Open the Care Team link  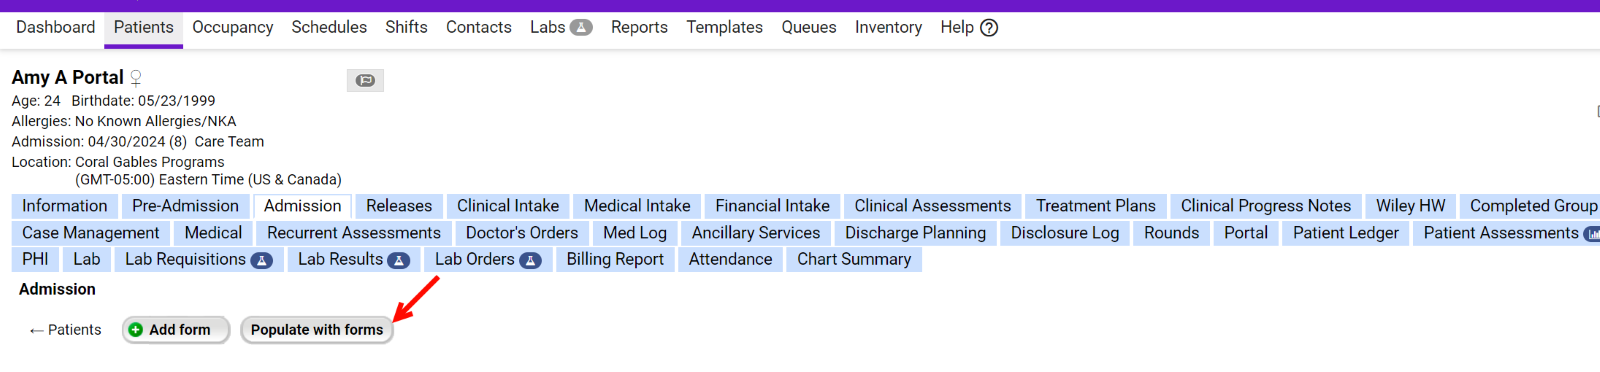[x=229, y=142]
